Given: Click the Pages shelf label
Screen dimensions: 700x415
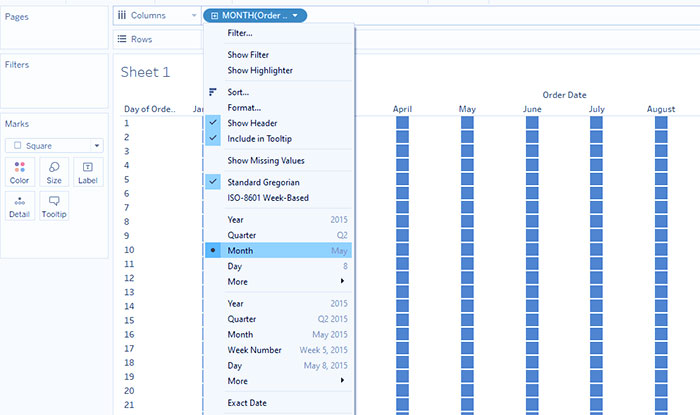Looking at the screenshot, I should pyautogui.click(x=17, y=17).
